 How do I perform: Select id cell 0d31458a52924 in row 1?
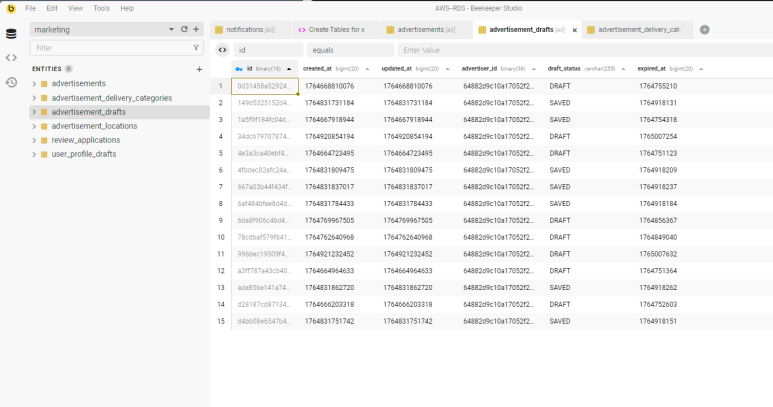click(265, 86)
